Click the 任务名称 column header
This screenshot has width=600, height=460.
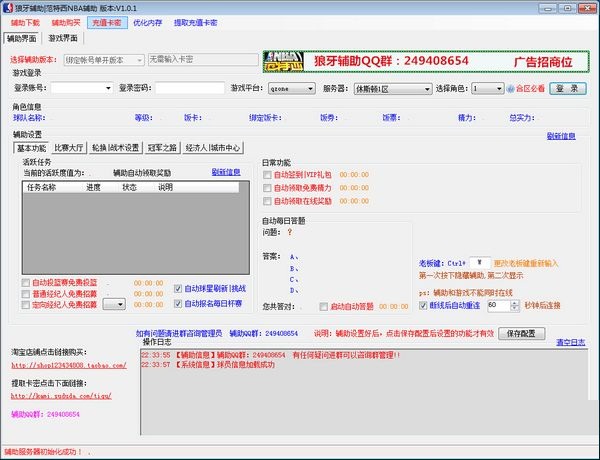41,187
